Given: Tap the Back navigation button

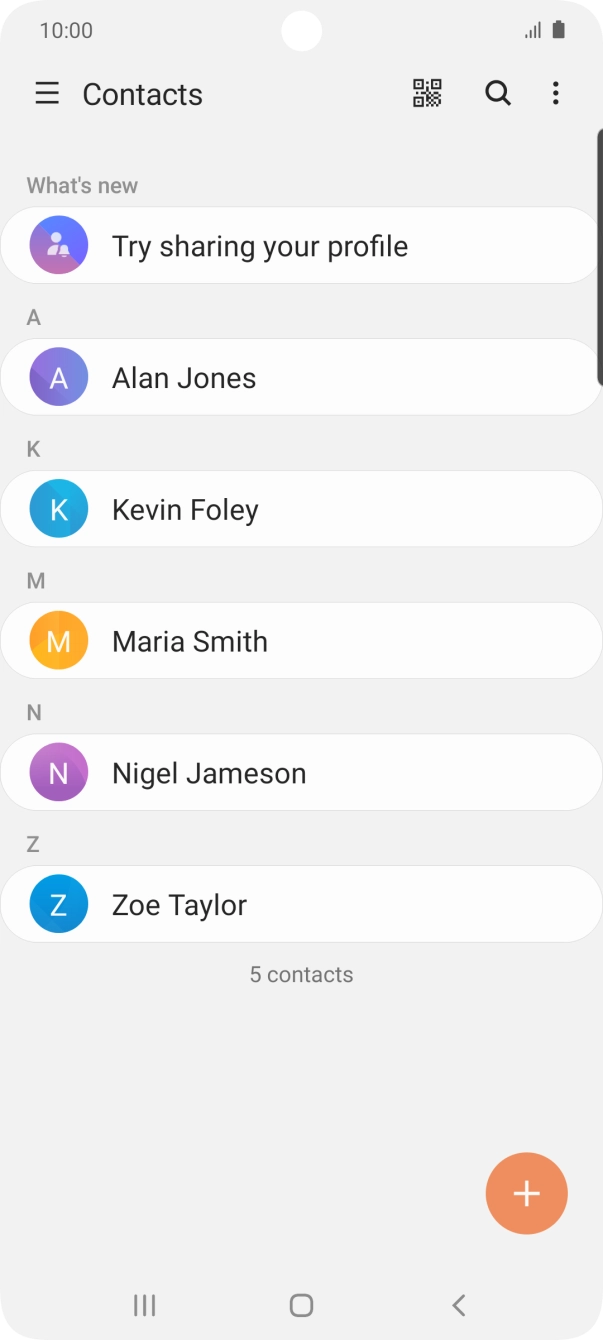Looking at the screenshot, I should click(458, 1305).
